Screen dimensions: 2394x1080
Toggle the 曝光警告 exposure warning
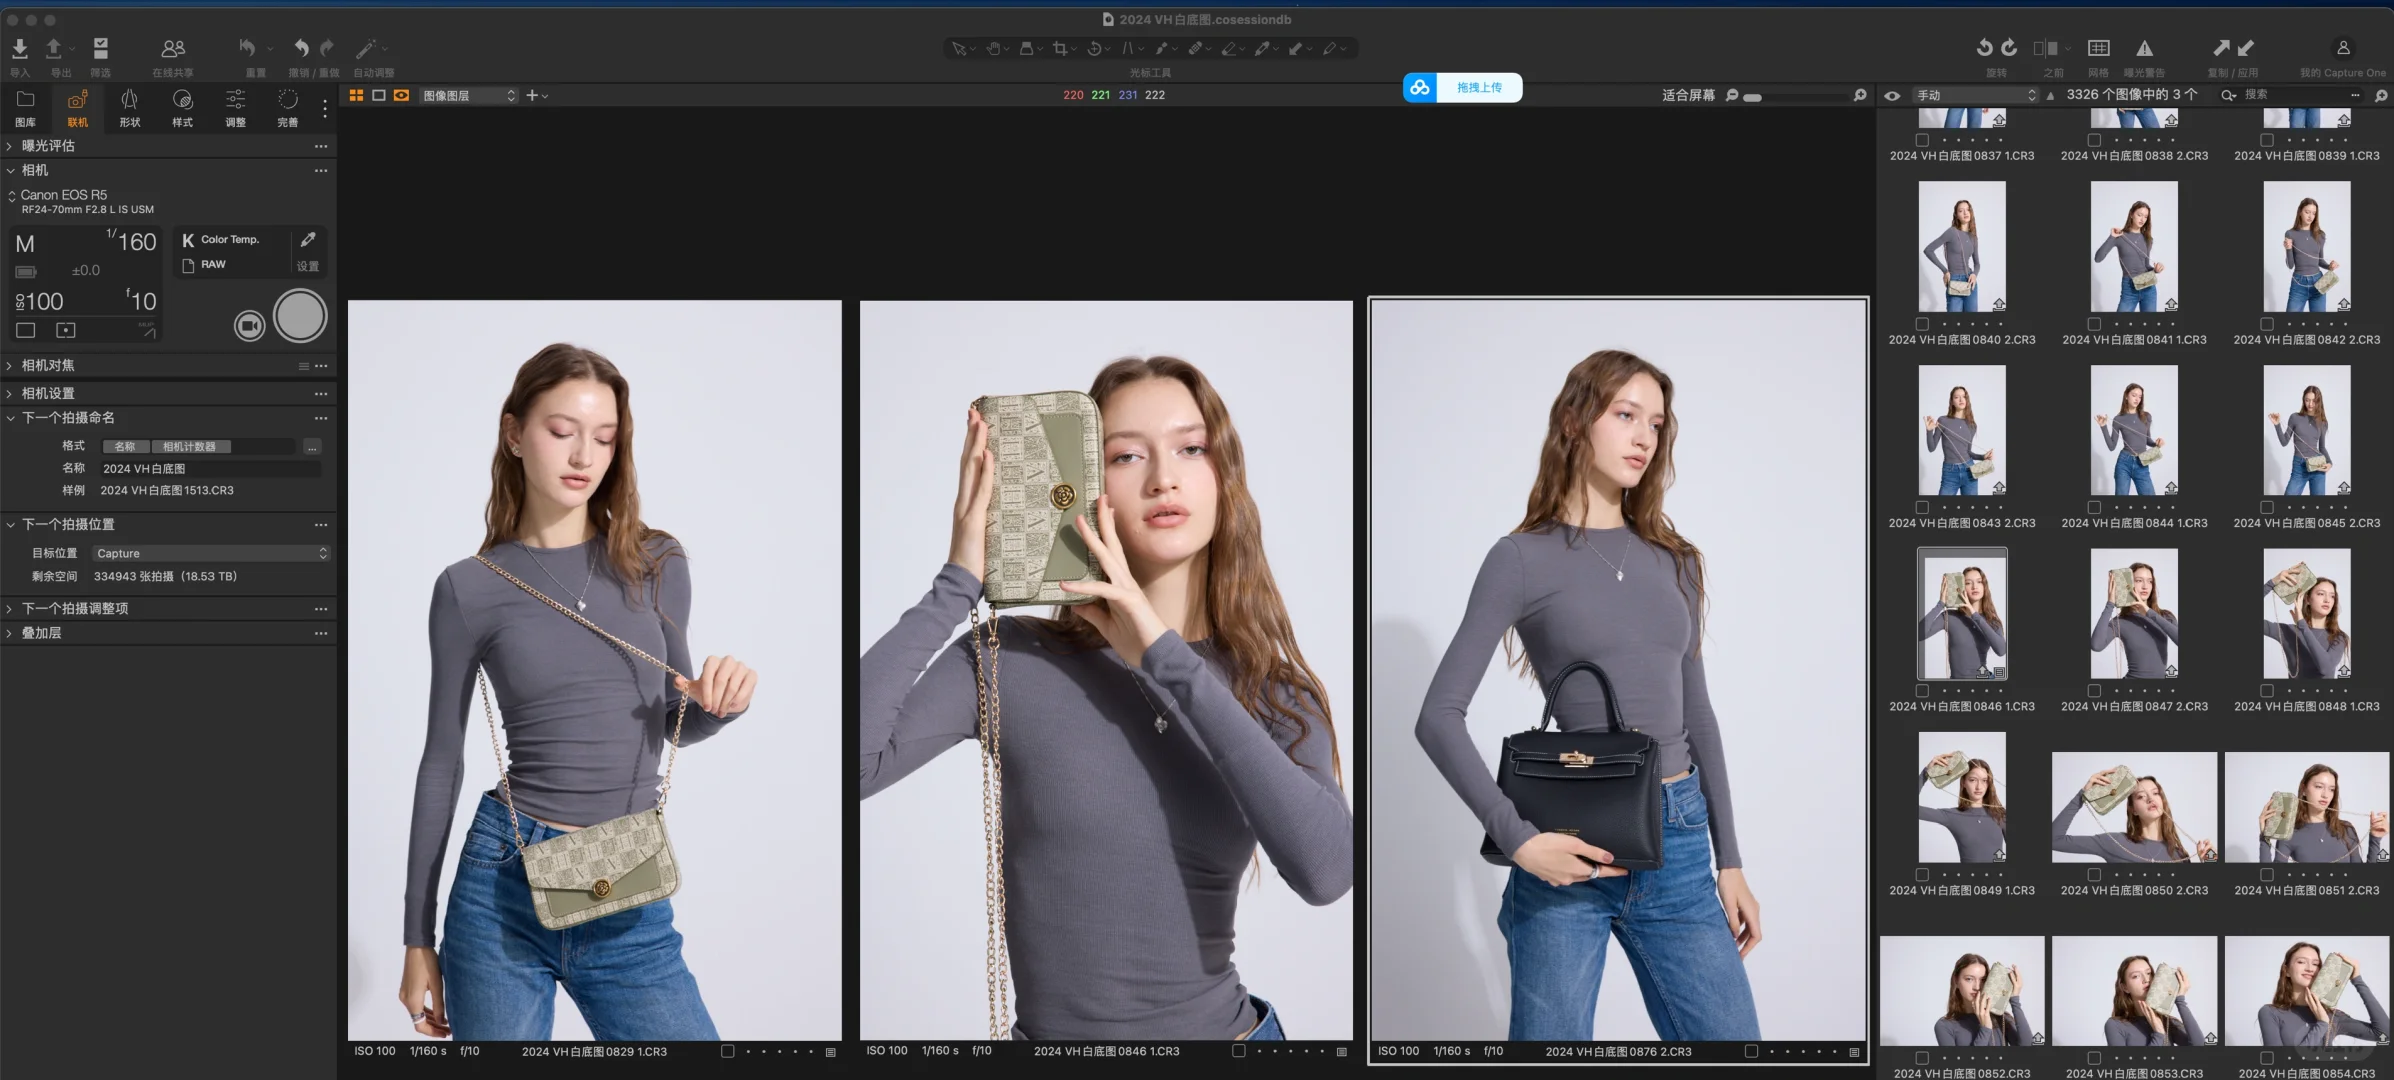[2144, 48]
